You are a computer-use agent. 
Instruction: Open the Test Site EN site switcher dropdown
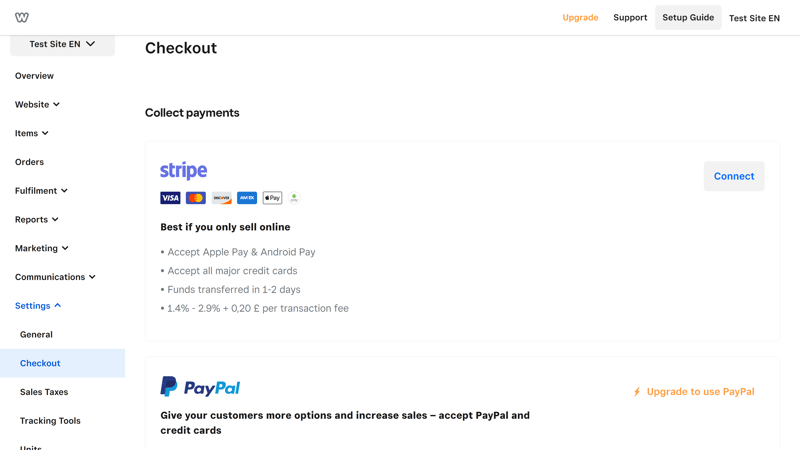(x=62, y=44)
